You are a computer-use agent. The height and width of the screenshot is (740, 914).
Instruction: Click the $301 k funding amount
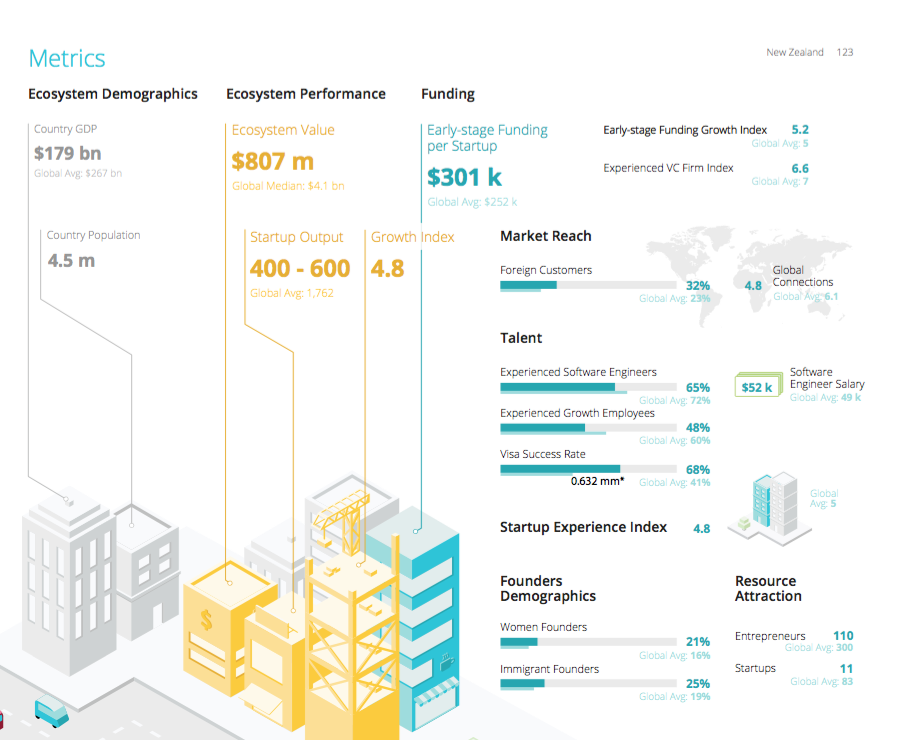coord(464,177)
